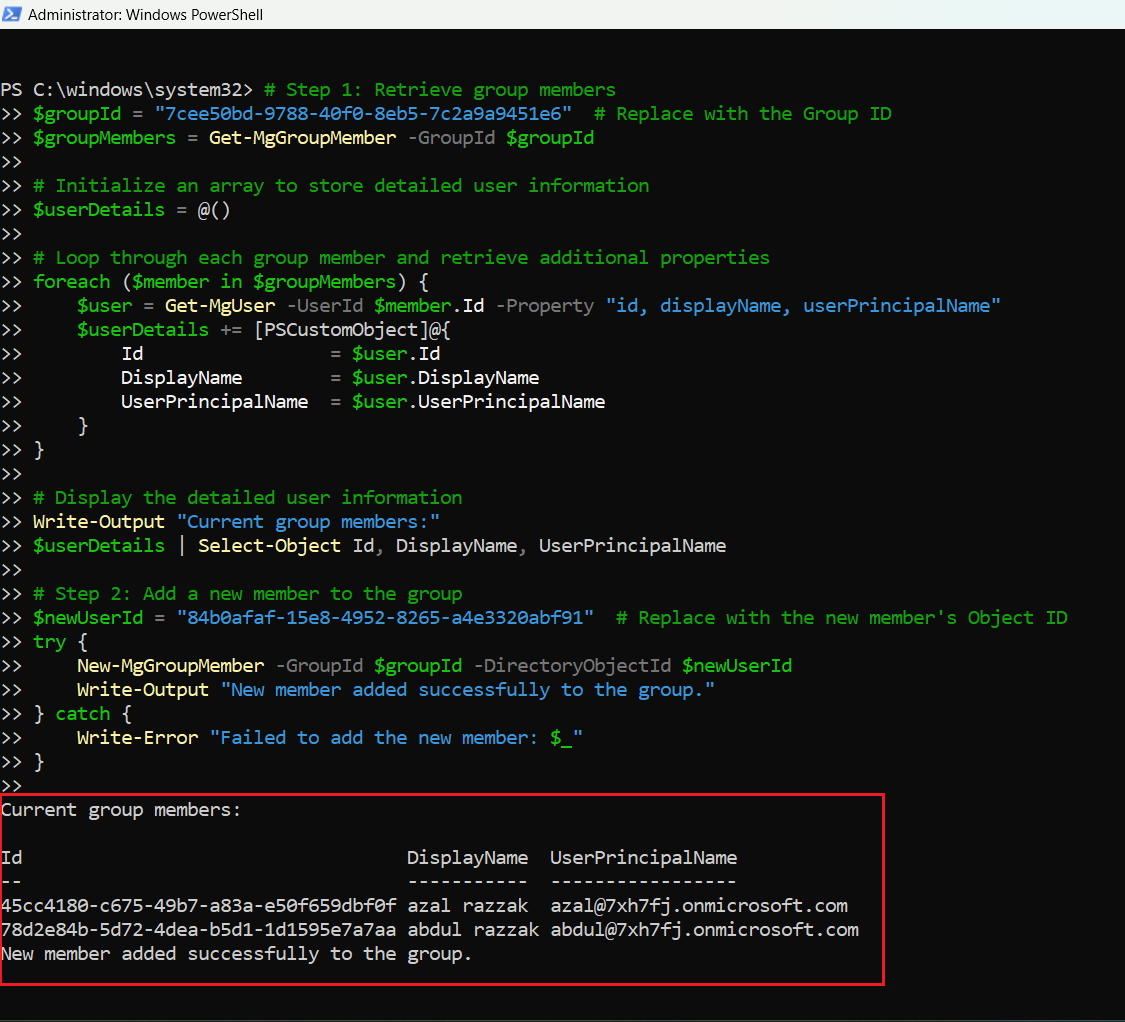Click the group ID string starting with 7cee50bd
Screen dimensions: 1125x1022
[363, 114]
